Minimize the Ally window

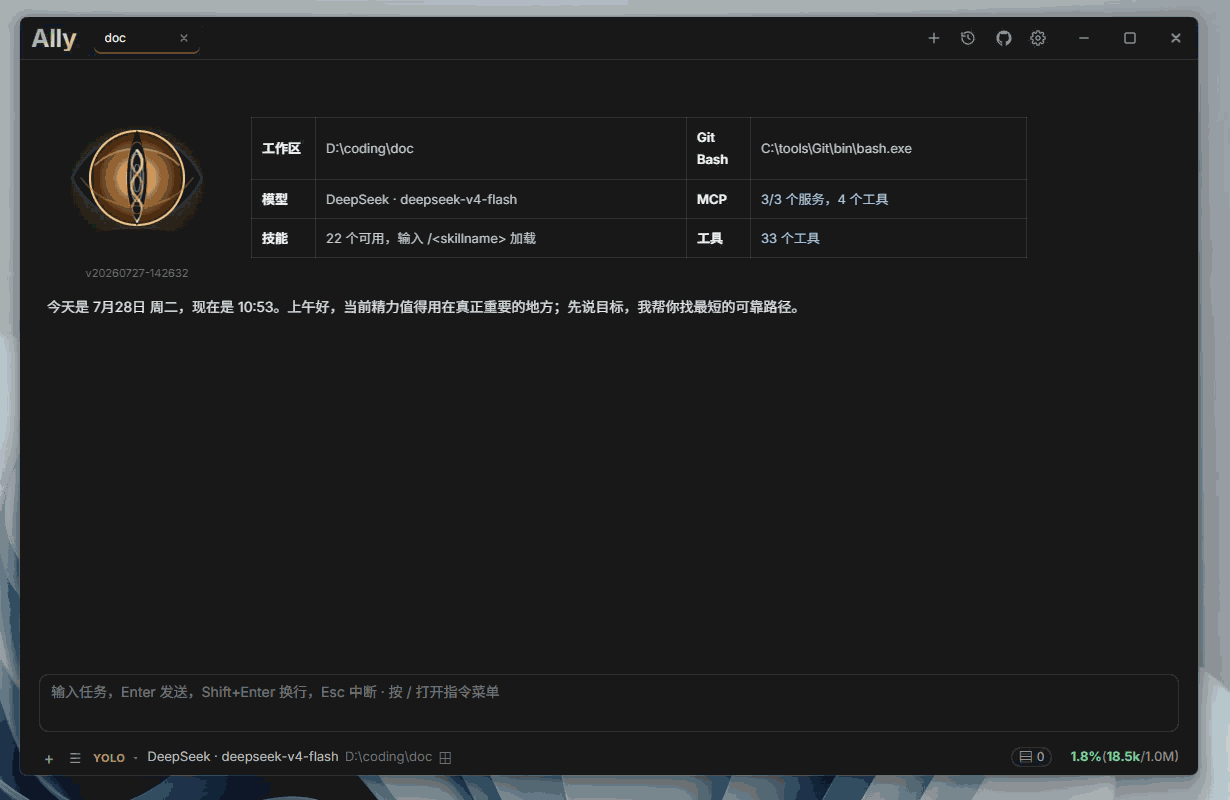point(1084,38)
